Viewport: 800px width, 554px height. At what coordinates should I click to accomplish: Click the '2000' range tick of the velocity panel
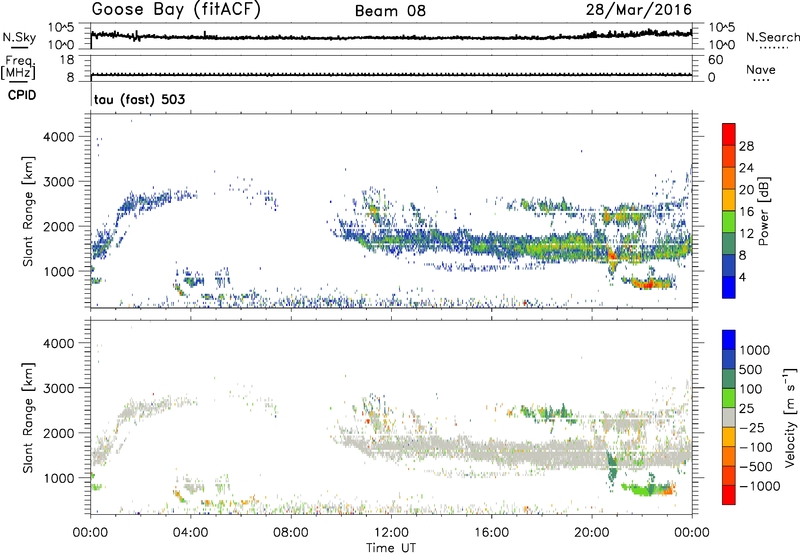pos(58,433)
